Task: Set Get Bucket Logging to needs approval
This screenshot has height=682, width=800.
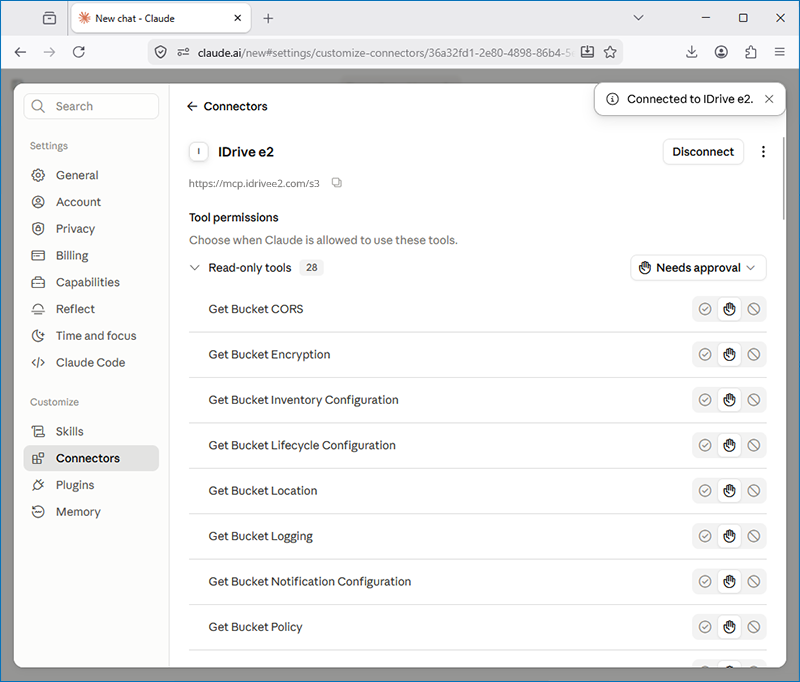Action: pos(730,536)
